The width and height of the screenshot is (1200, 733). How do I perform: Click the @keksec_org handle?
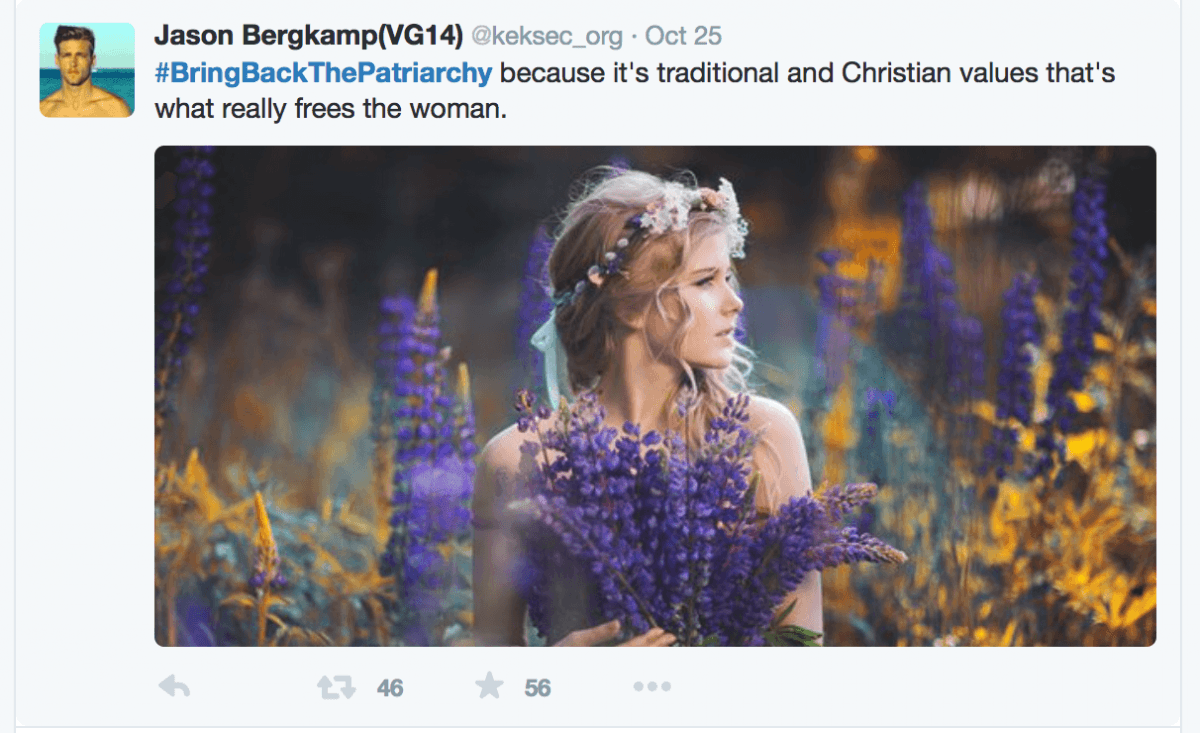tap(546, 37)
